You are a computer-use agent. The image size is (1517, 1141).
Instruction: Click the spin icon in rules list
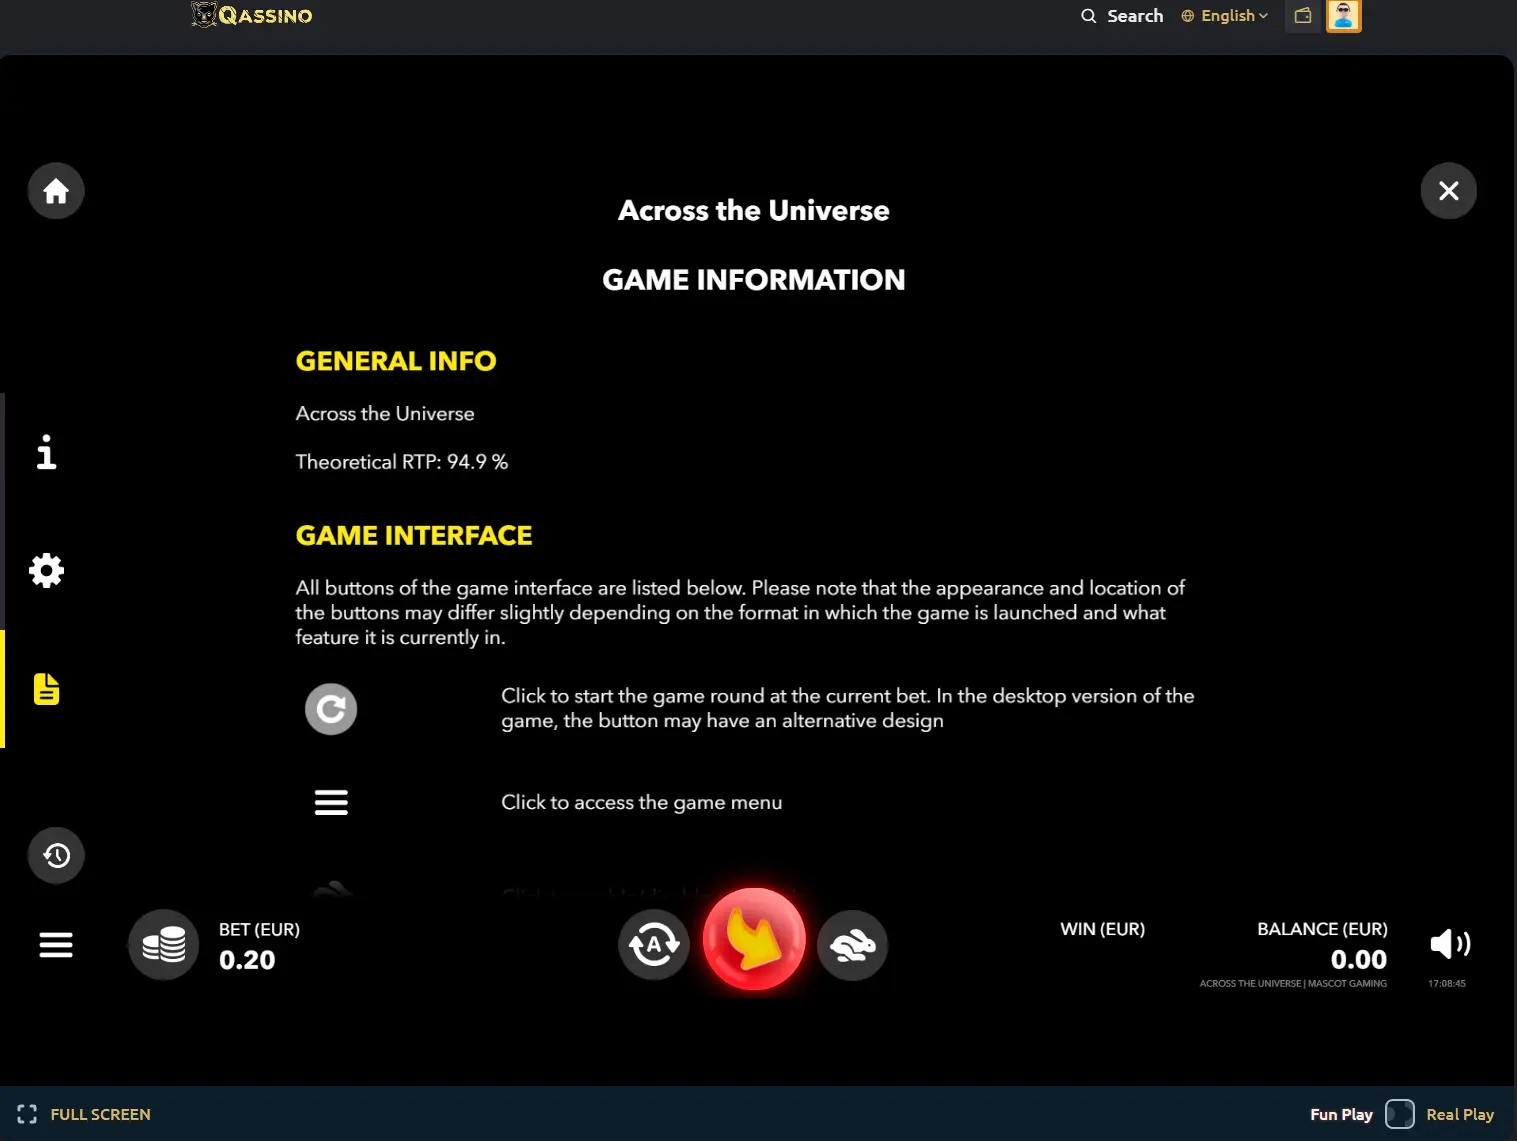coord(331,709)
